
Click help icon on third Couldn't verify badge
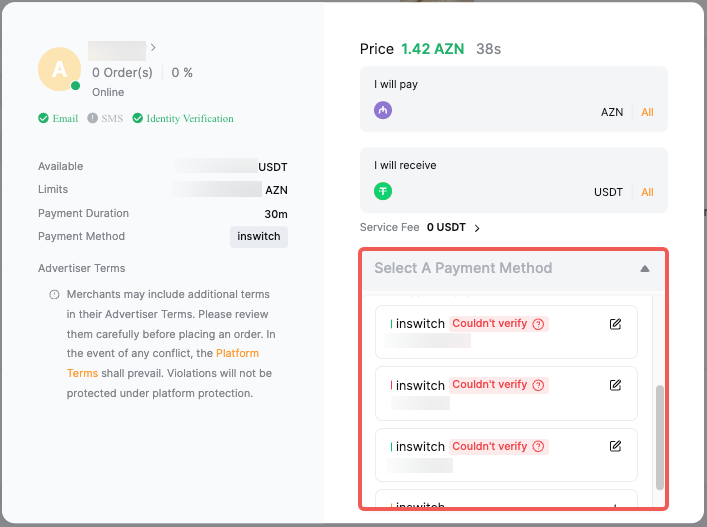(538, 446)
